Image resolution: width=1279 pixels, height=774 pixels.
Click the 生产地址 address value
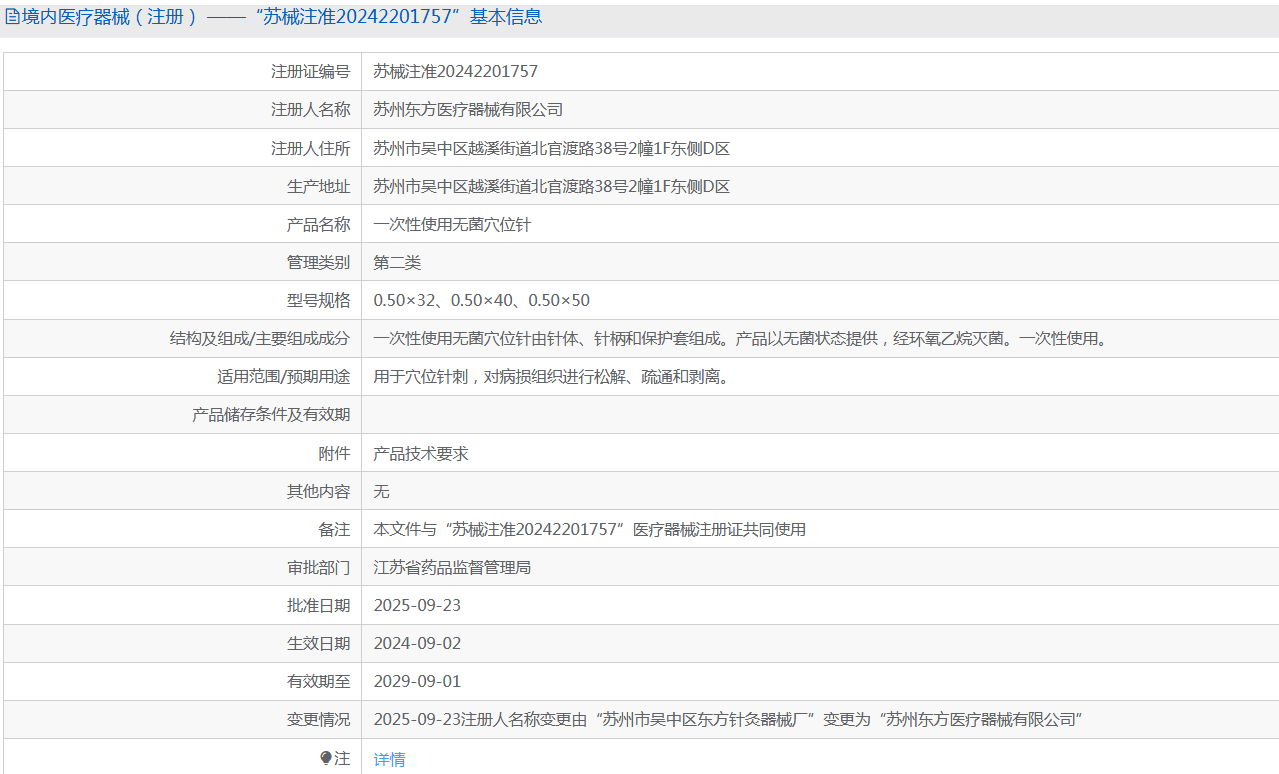coord(552,186)
